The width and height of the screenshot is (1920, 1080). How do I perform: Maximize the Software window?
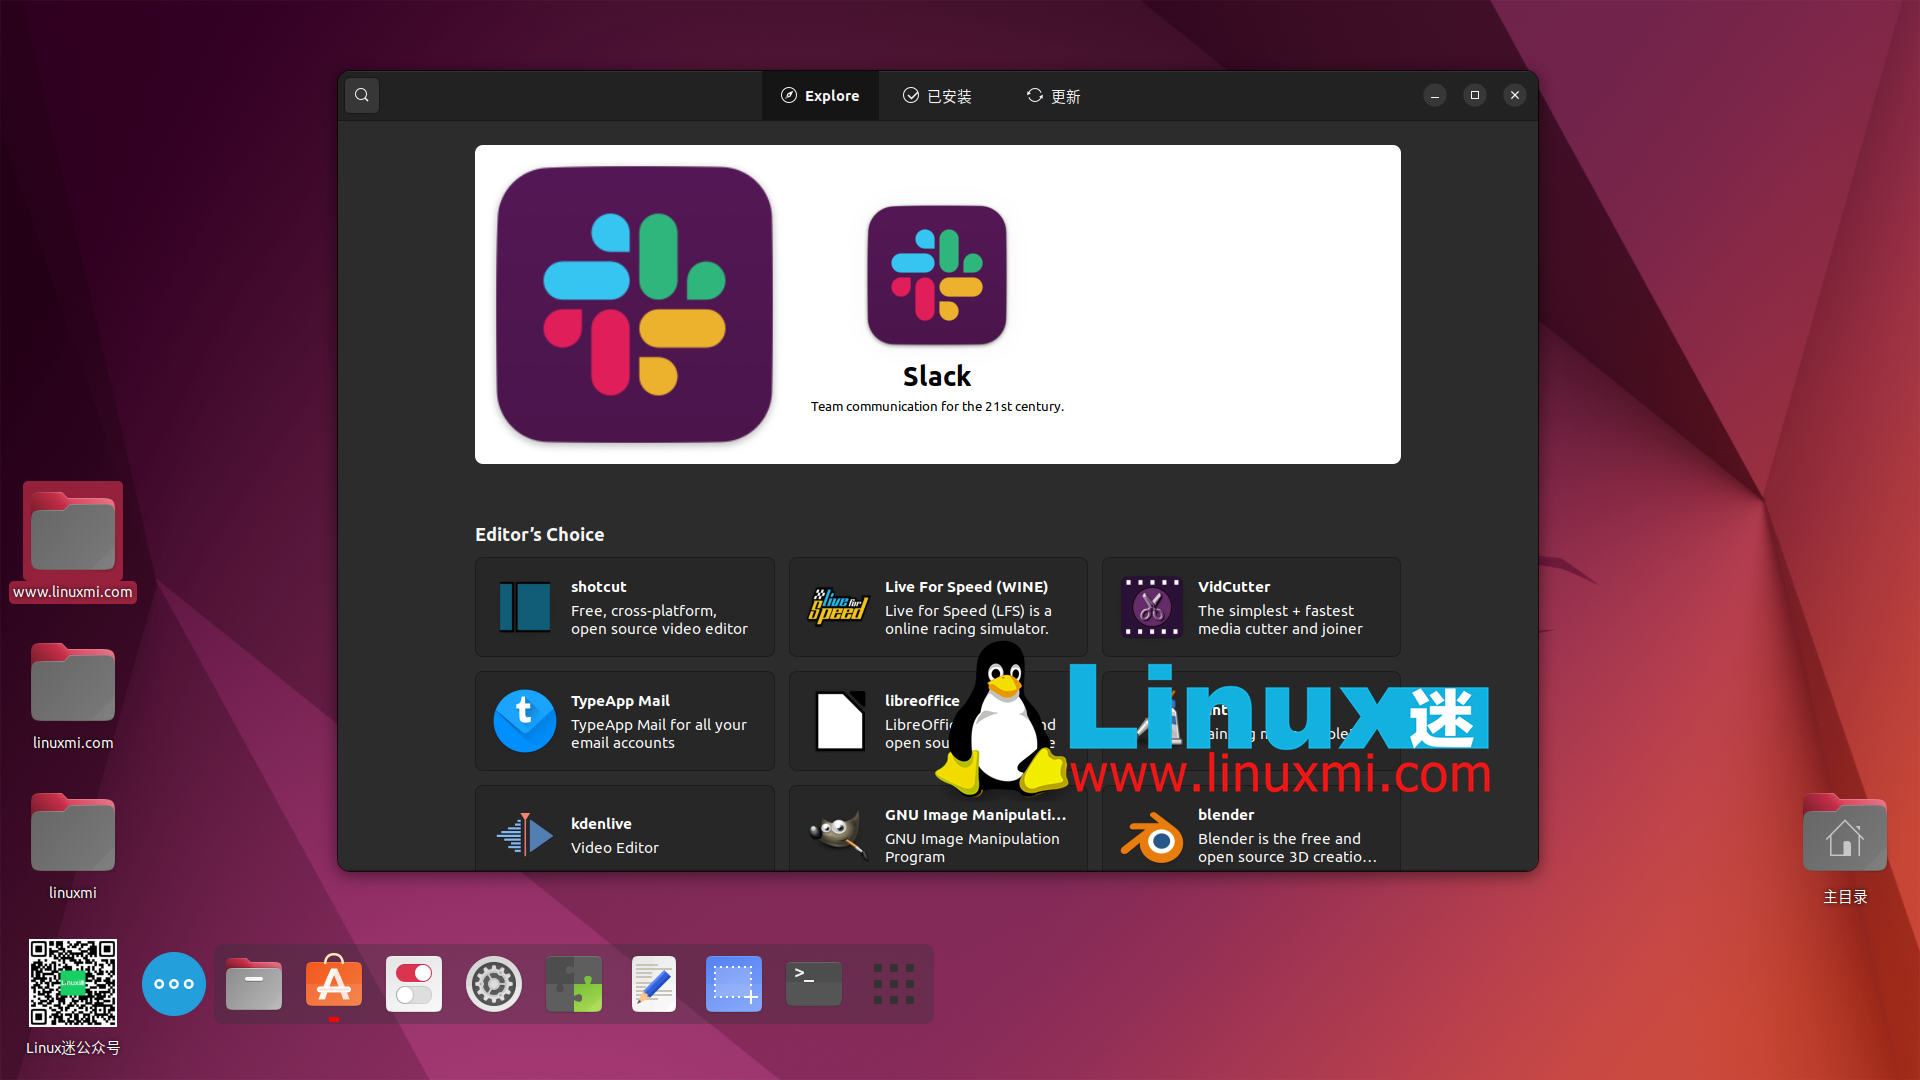1475,95
